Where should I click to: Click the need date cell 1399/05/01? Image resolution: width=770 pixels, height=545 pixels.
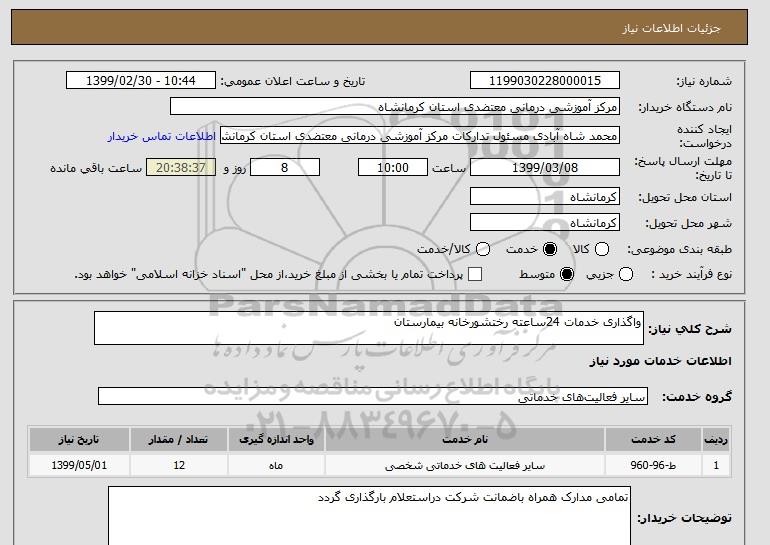79,465
